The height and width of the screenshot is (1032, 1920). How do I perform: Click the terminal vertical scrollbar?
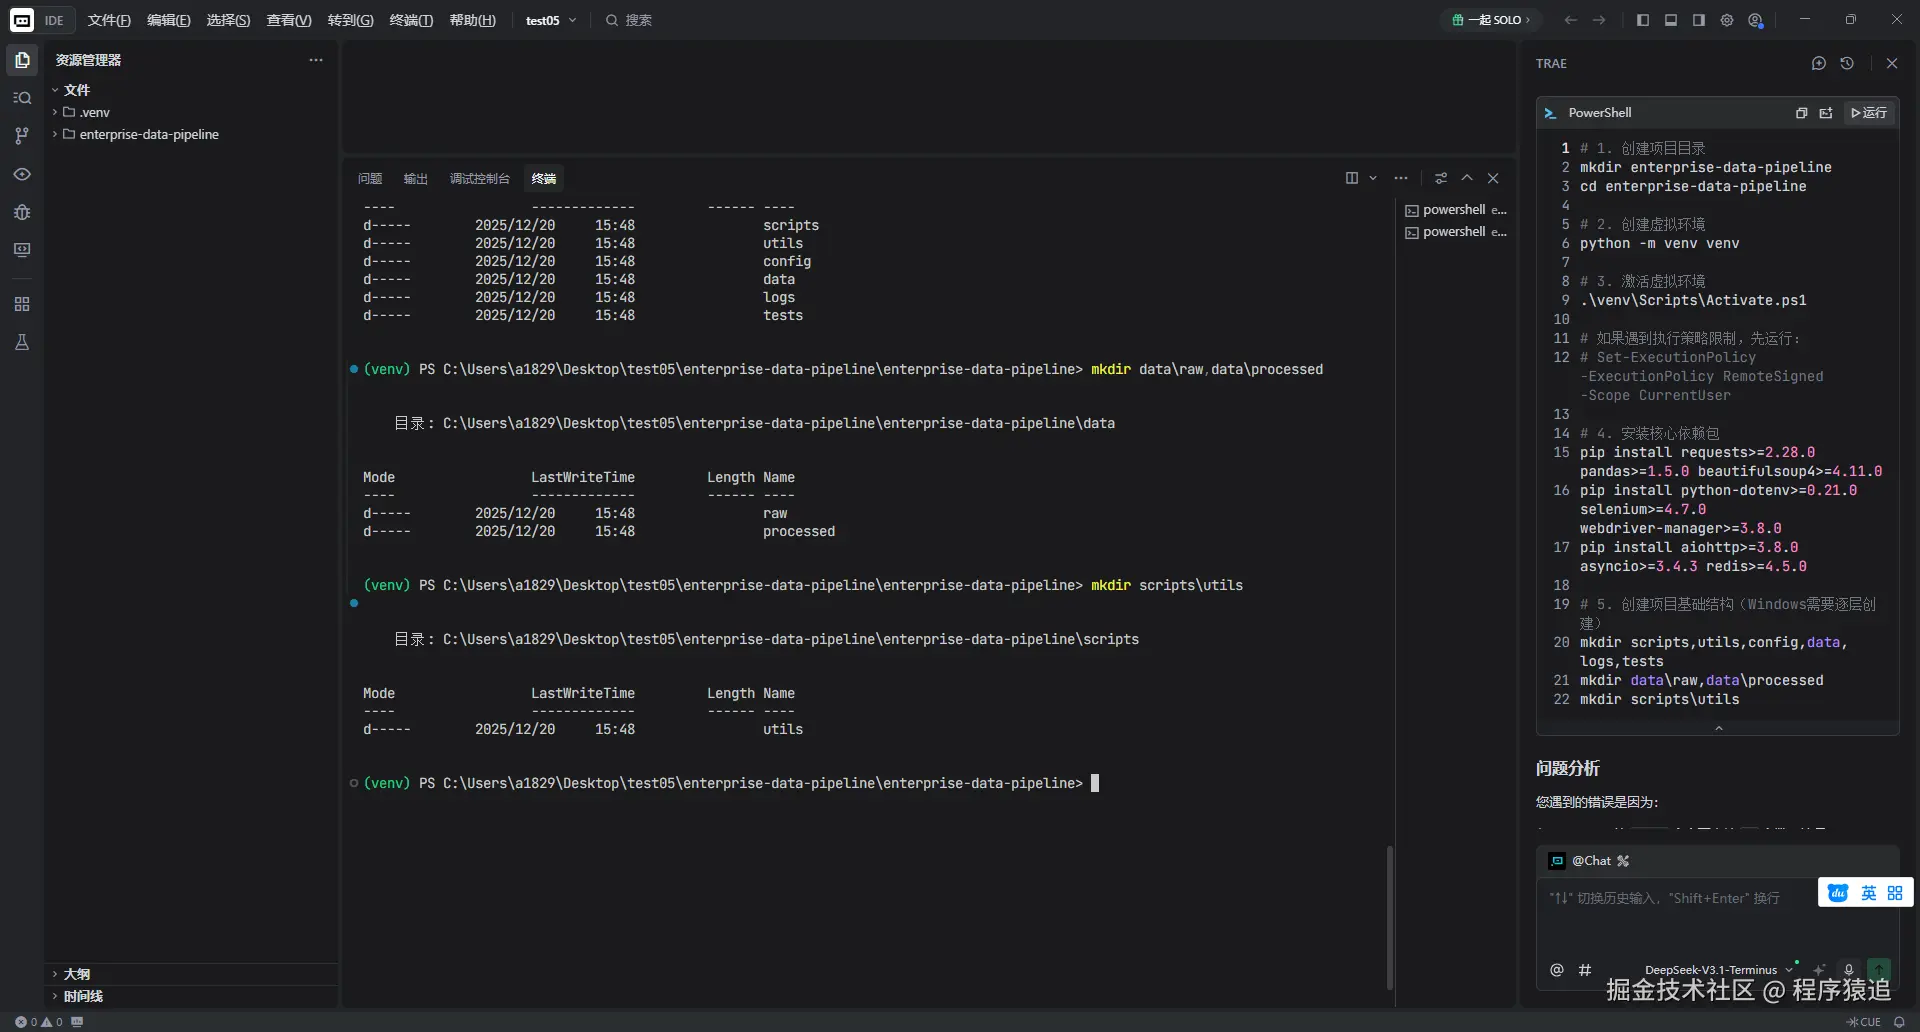(x=1390, y=917)
